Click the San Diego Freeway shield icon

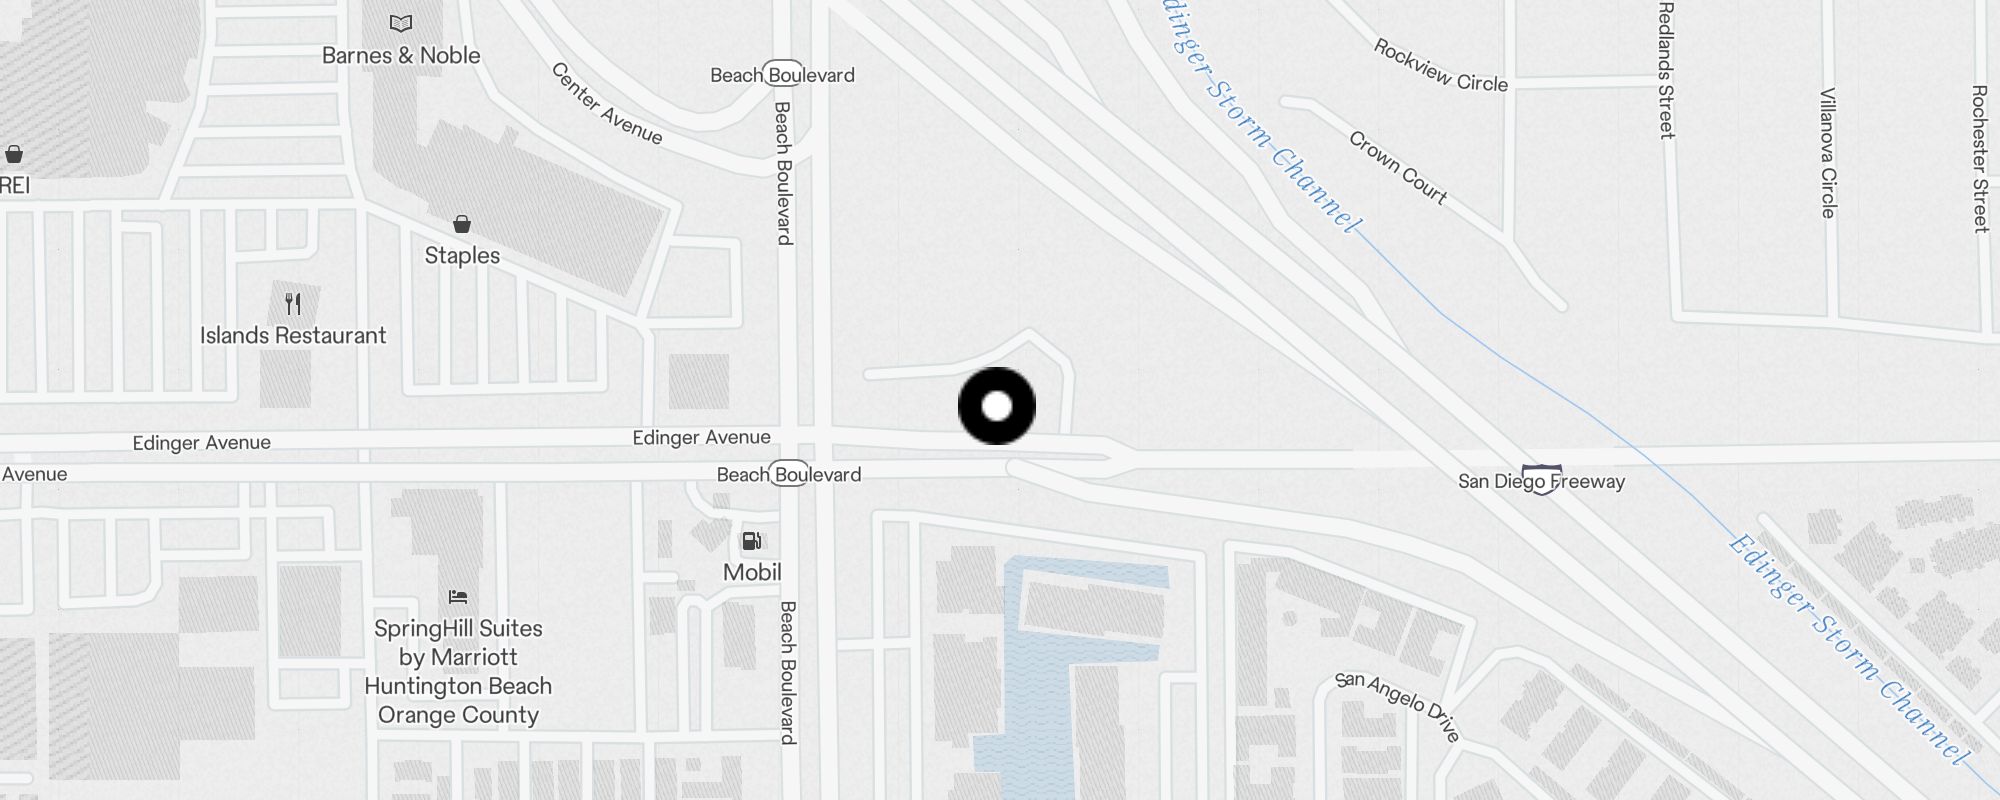tap(1541, 479)
